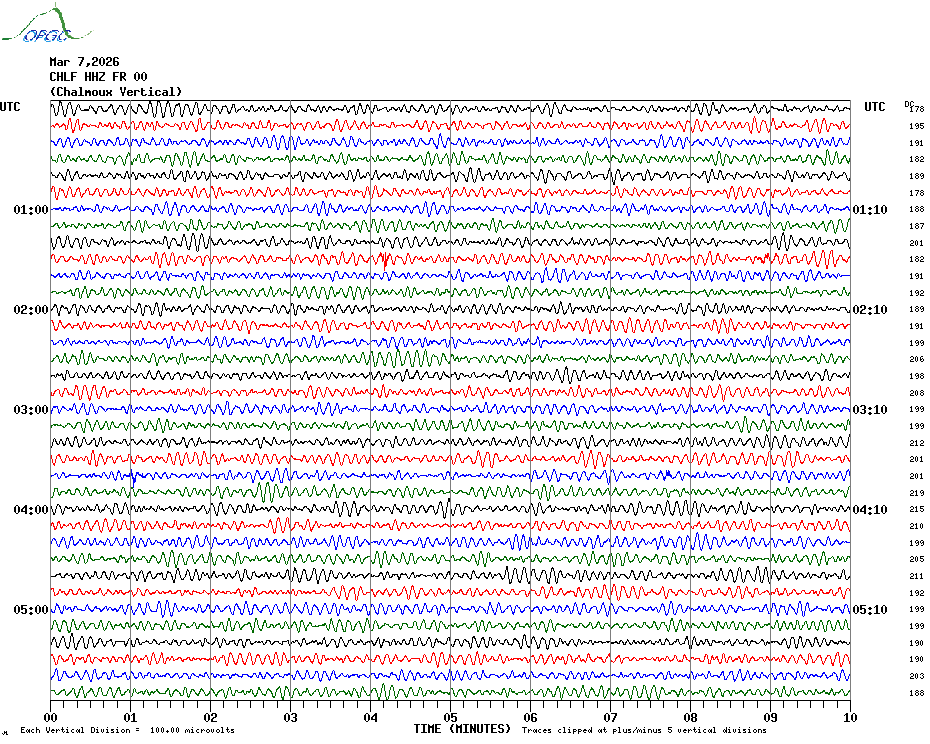Click the '(Chalmoux Vertical)' label
This screenshot has width=930, height=744.
[116, 92]
